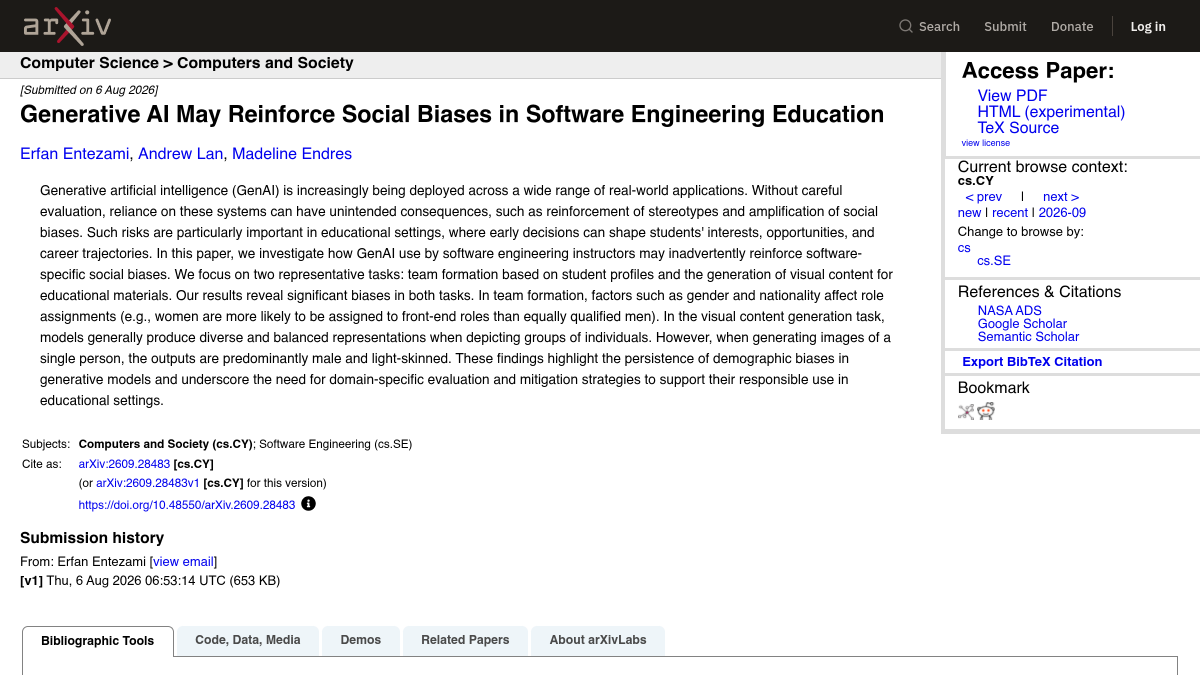Viewport: 1200px width, 675px height.
Task: Switch to Related Papers tab
Action: 465,640
